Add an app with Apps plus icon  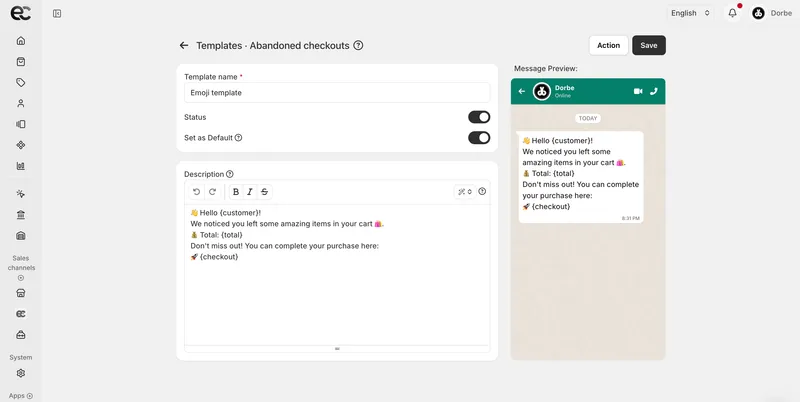tap(30, 396)
